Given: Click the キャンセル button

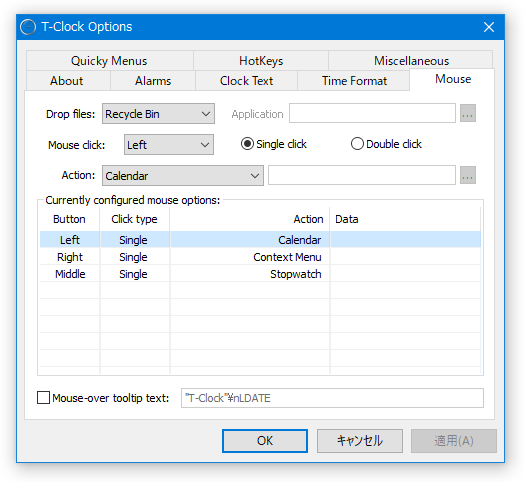Looking at the screenshot, I should pyautogui.click(x=360, y=441).
